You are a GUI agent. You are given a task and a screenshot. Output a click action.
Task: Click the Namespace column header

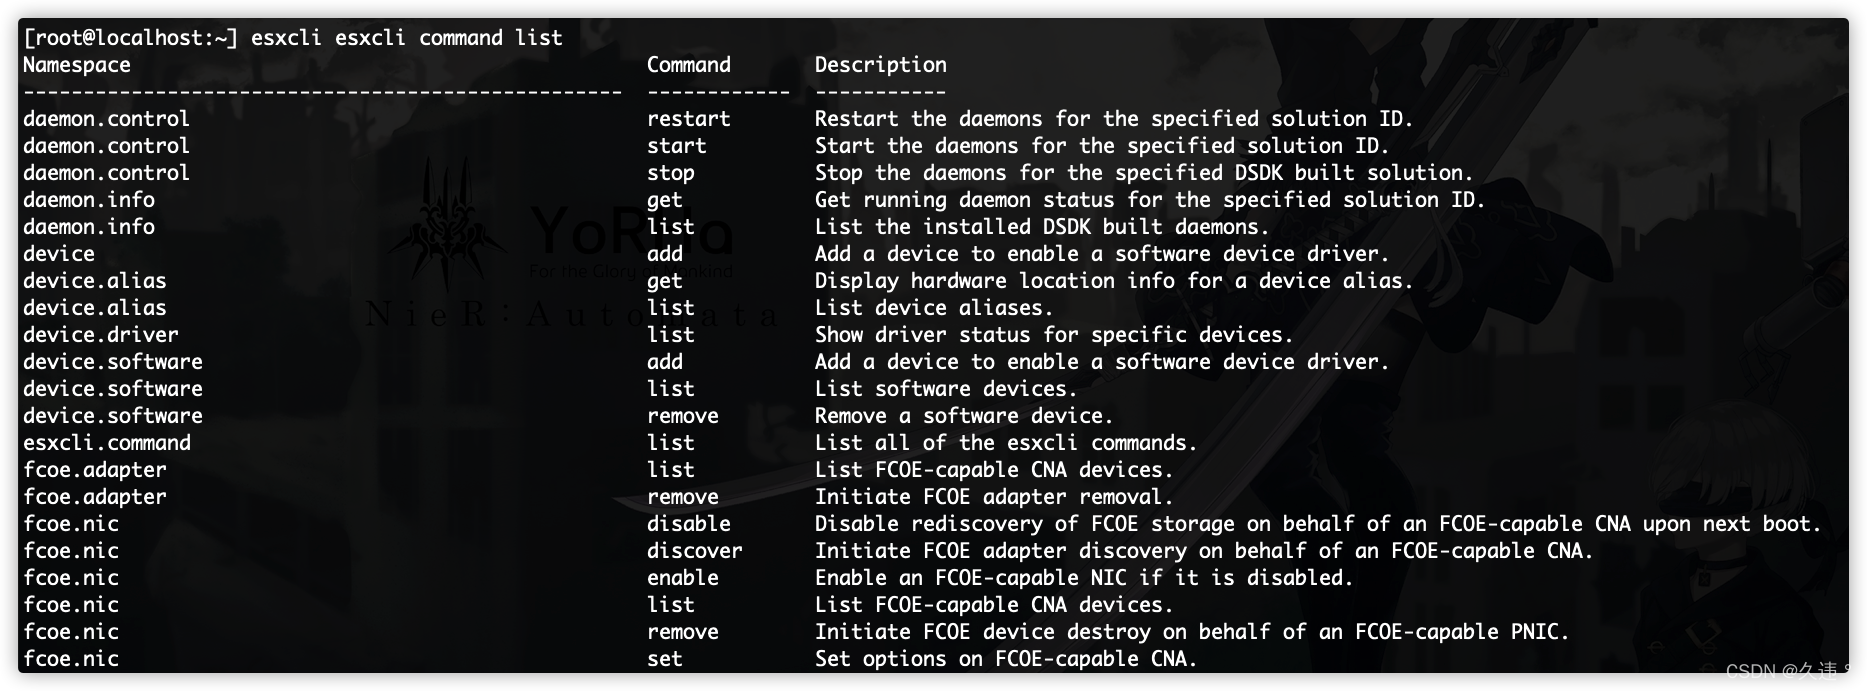click(77, 65)
